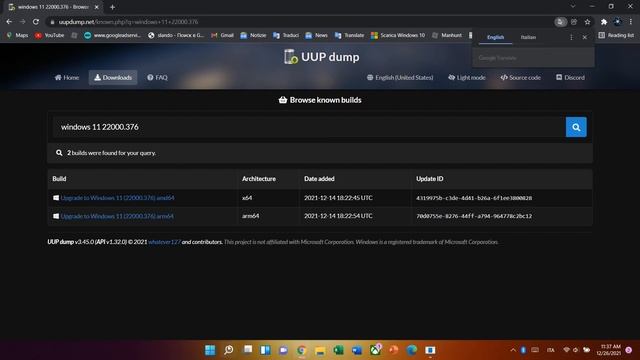Open the Discord link
Image resolution: width=640 pixels, height=360 pixels.
pos(570,78)
